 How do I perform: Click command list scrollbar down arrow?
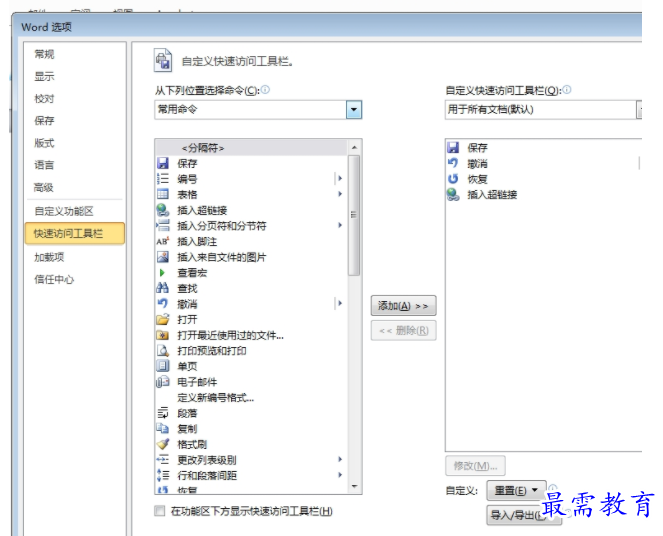click(354, 487)
